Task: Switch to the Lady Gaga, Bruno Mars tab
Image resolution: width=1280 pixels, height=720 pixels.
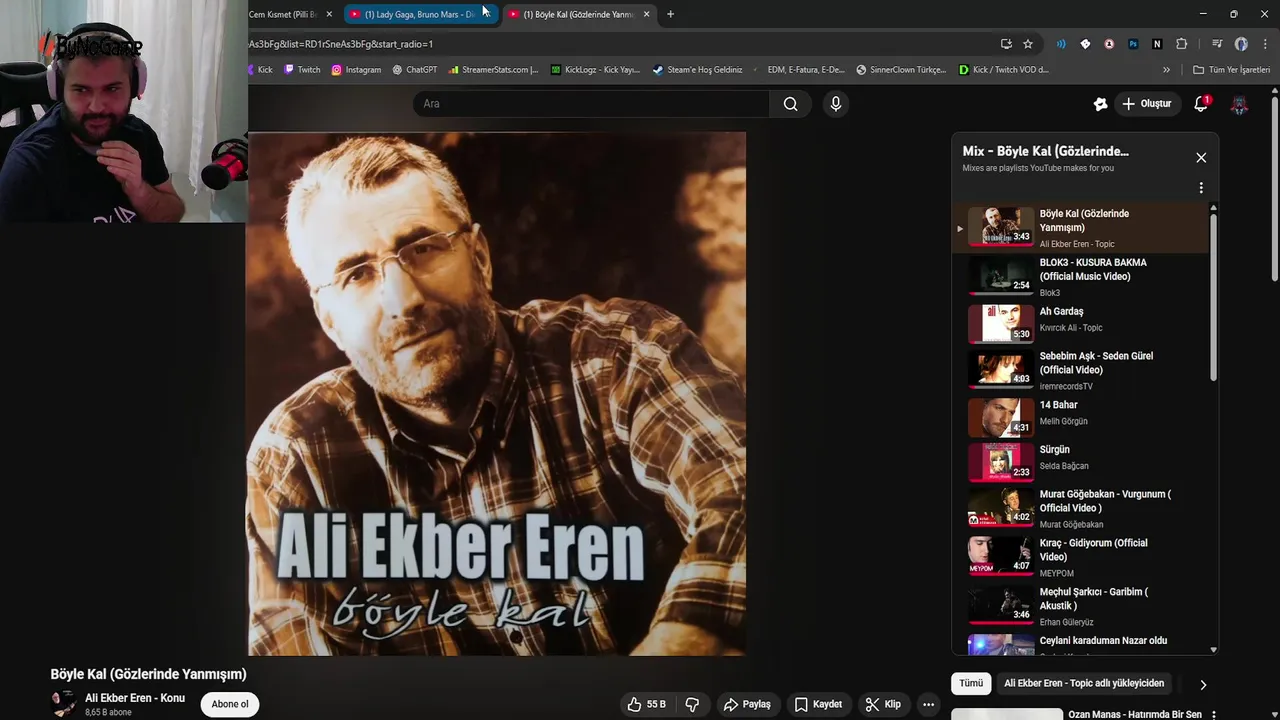Action: tap(422, 14)
